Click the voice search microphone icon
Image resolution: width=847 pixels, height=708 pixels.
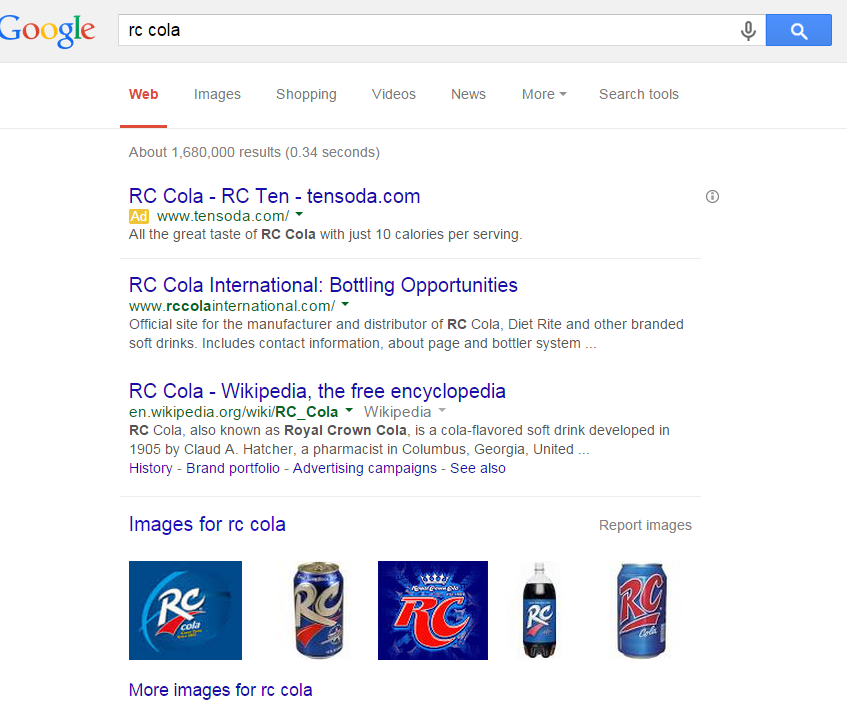[x=748, y=31]
